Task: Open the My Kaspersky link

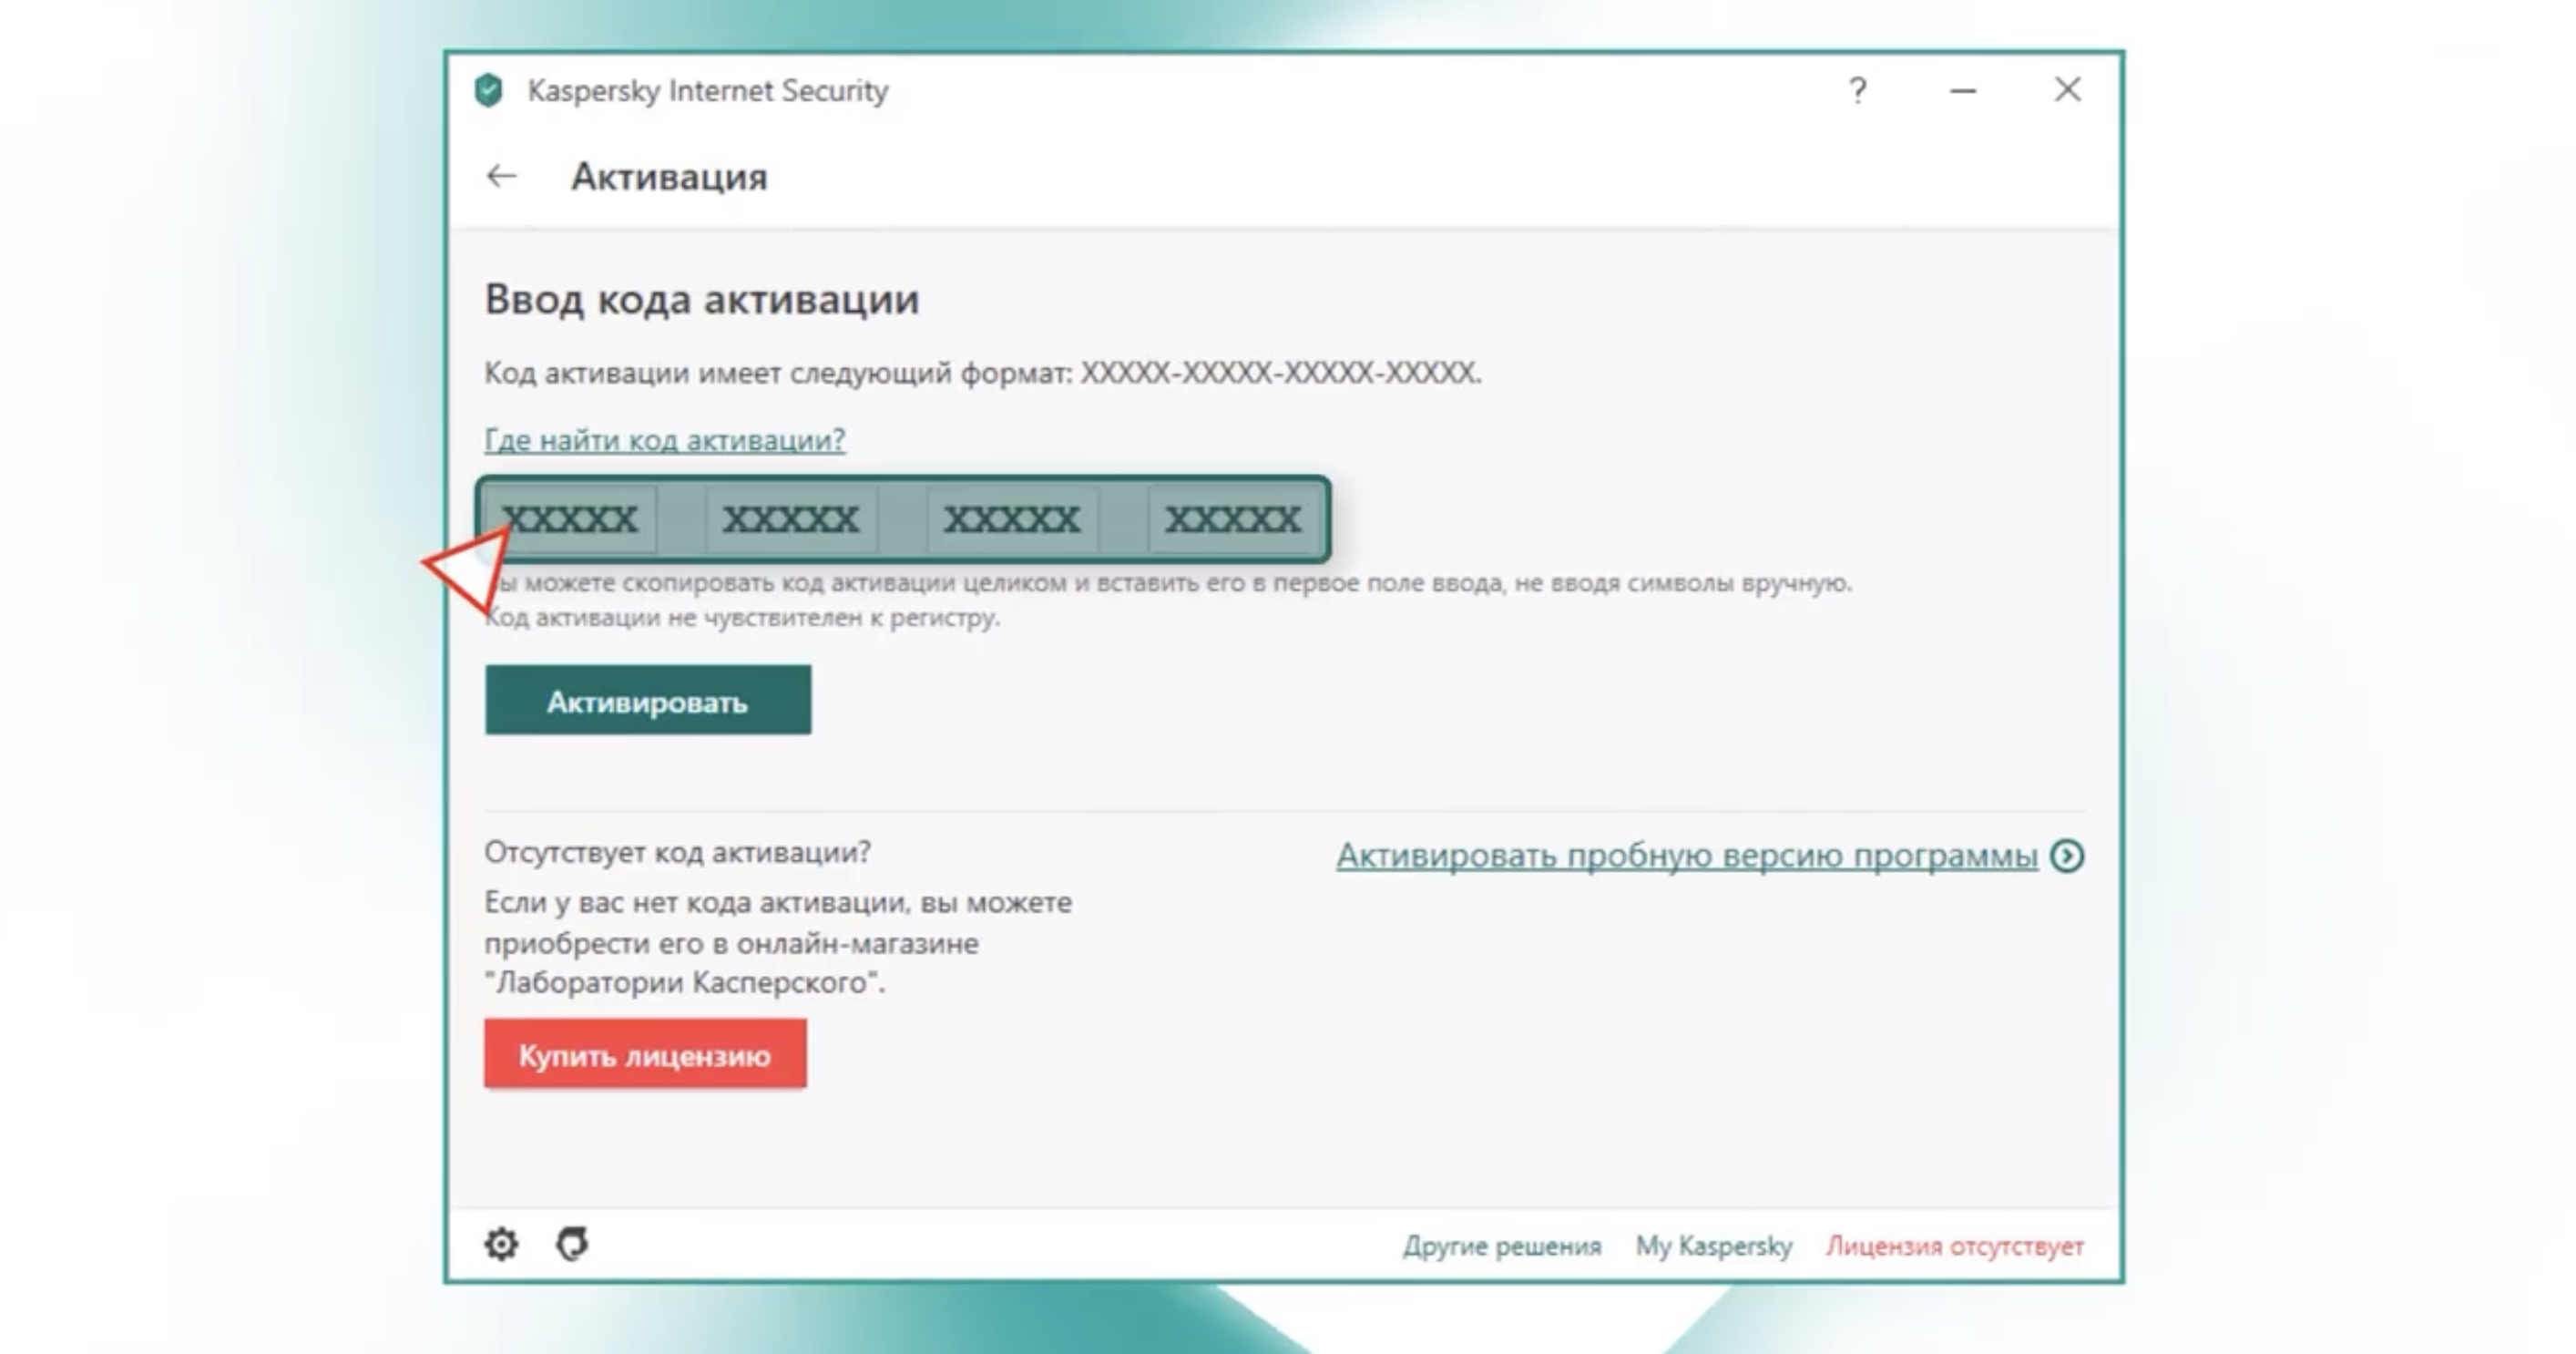Action: click(x=1714, y=1246)
